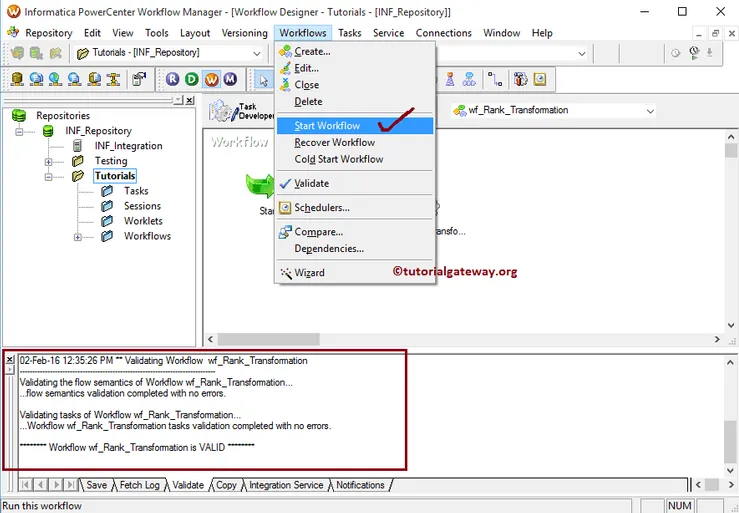The width and height of the screenshot is (739, 513).
Task: Collapse the Tutorials folder node
Action: pos(49,177)
